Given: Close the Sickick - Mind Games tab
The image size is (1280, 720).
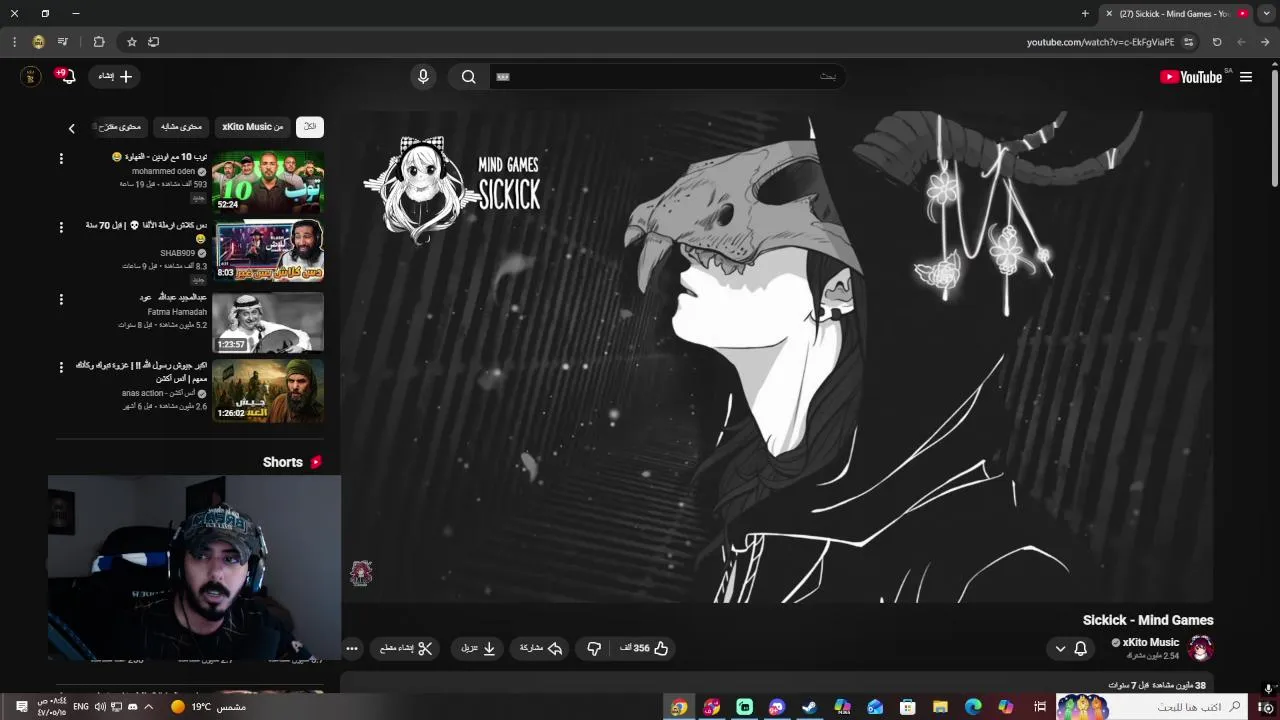Looking at the screenshot, I should pos(1109,14).
